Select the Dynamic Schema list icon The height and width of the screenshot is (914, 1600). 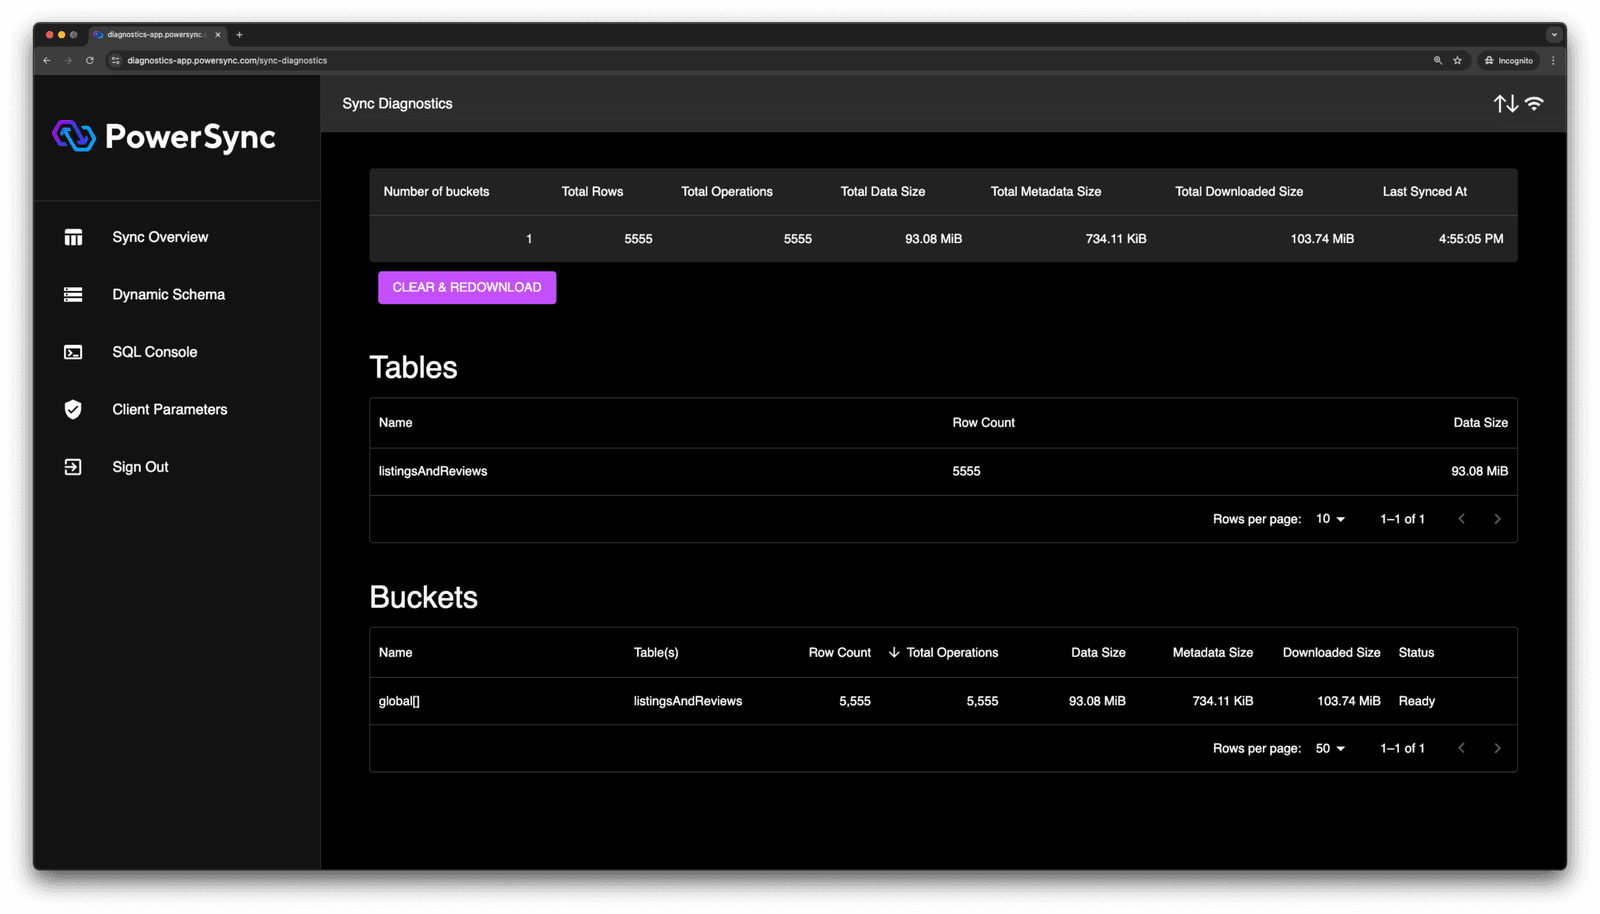[73, 295]
